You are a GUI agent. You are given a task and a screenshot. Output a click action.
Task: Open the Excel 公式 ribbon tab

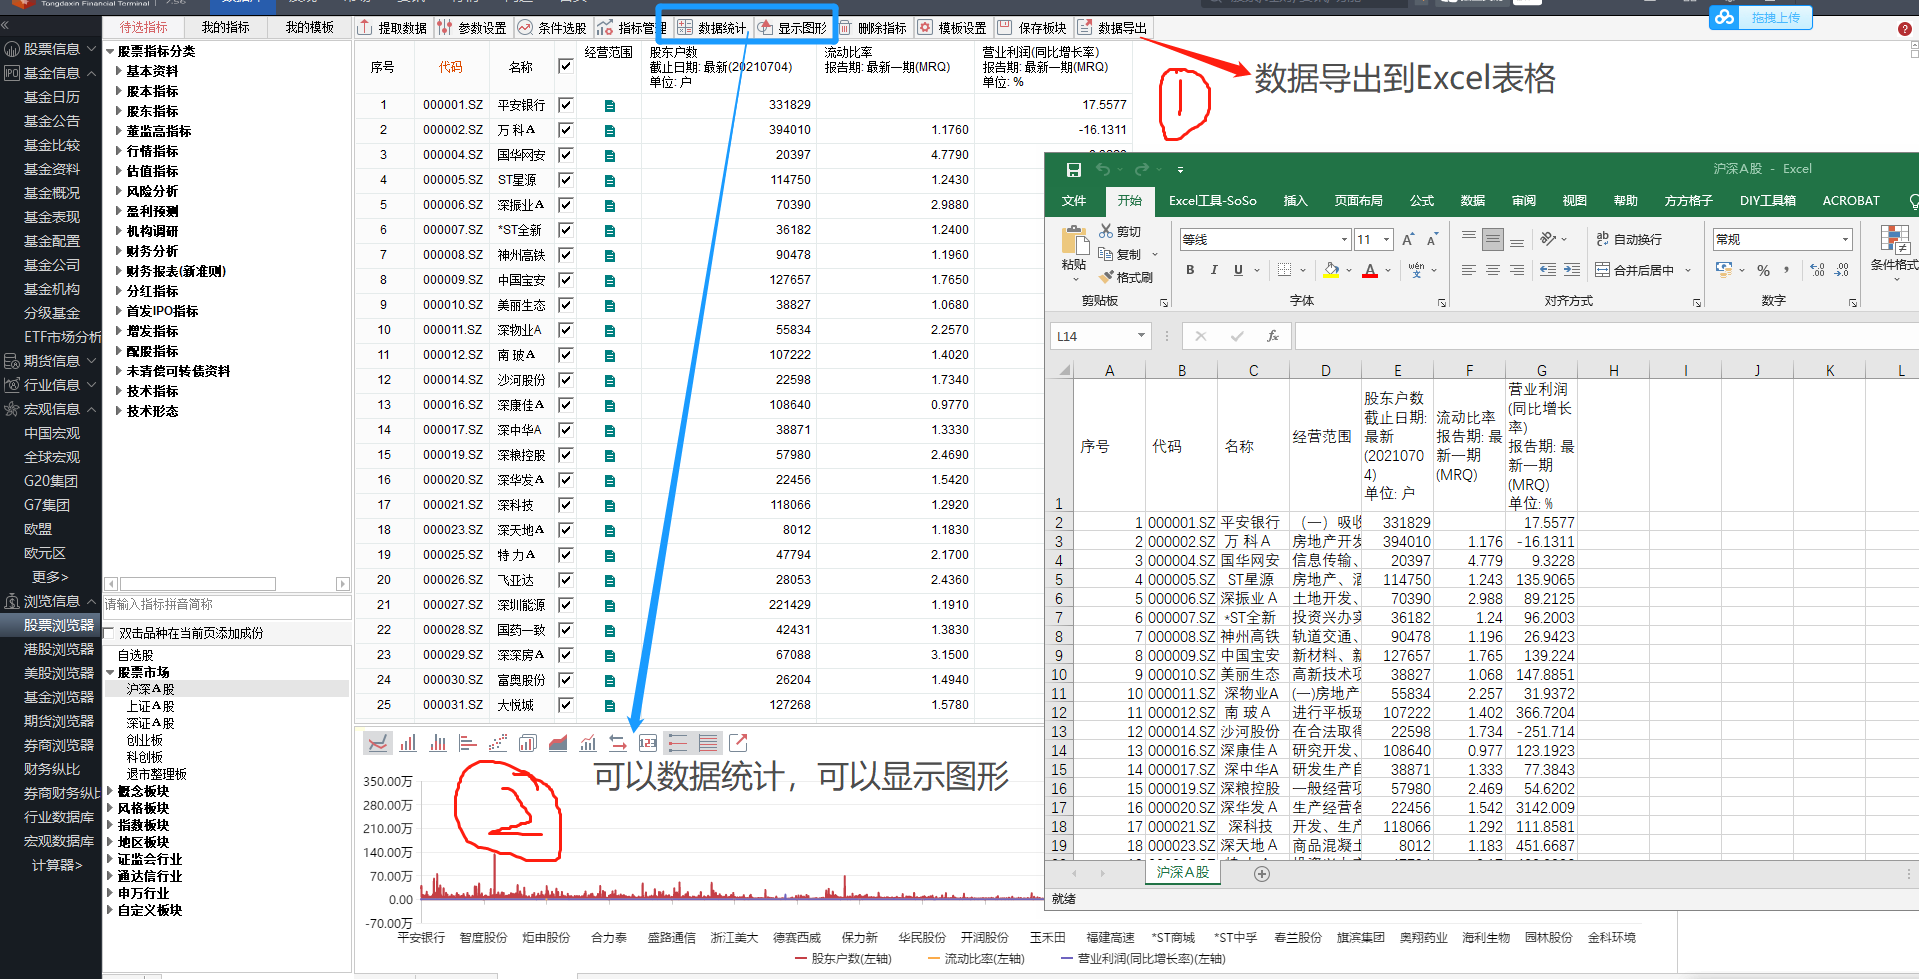pos(1422,201)
